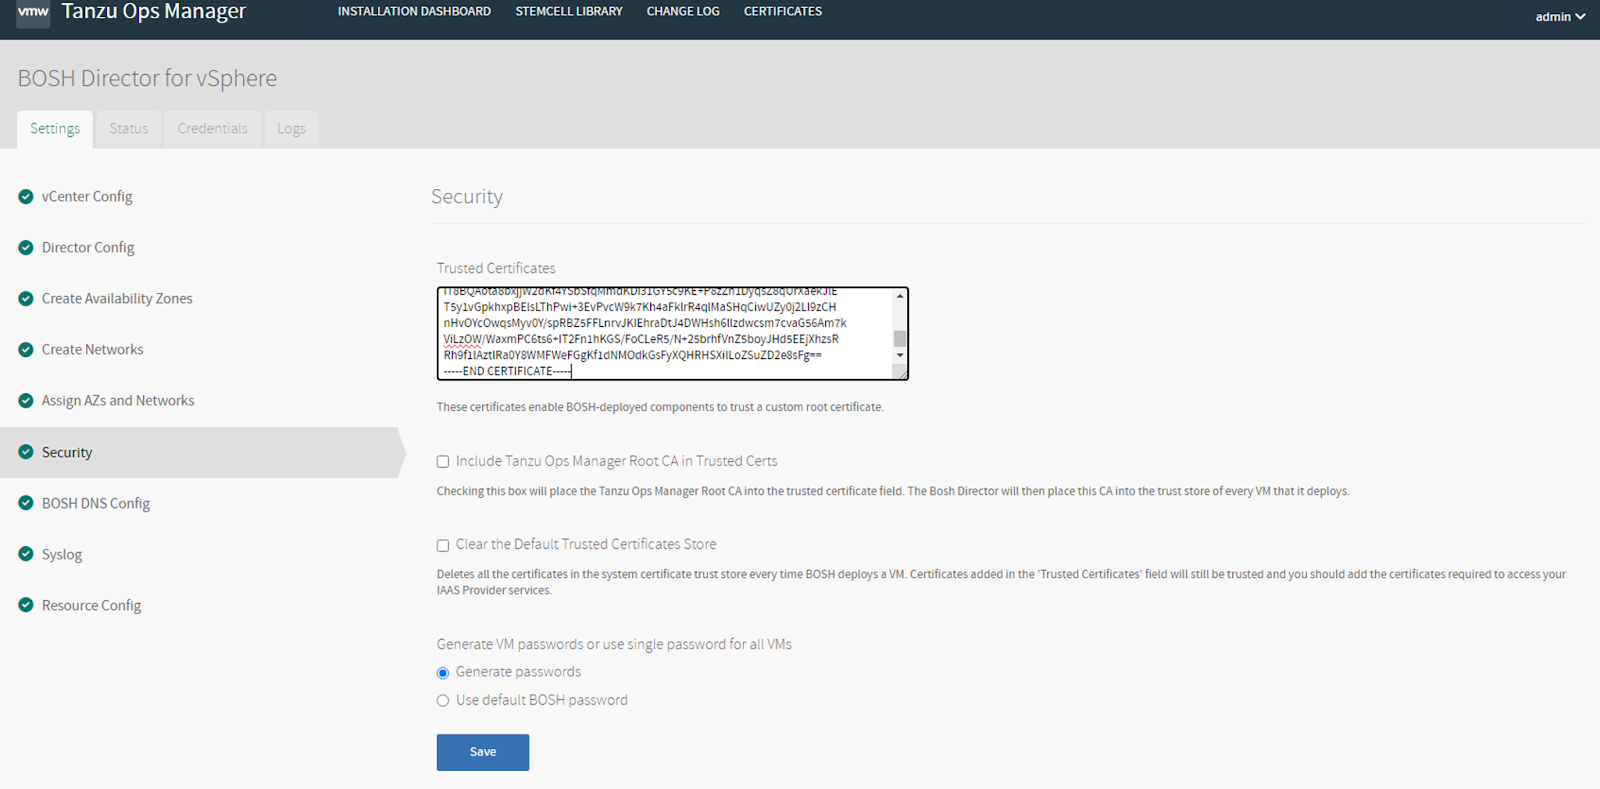
Task: Open Director Config settings page
Action: pyautogui.click(x=88, y=248)
